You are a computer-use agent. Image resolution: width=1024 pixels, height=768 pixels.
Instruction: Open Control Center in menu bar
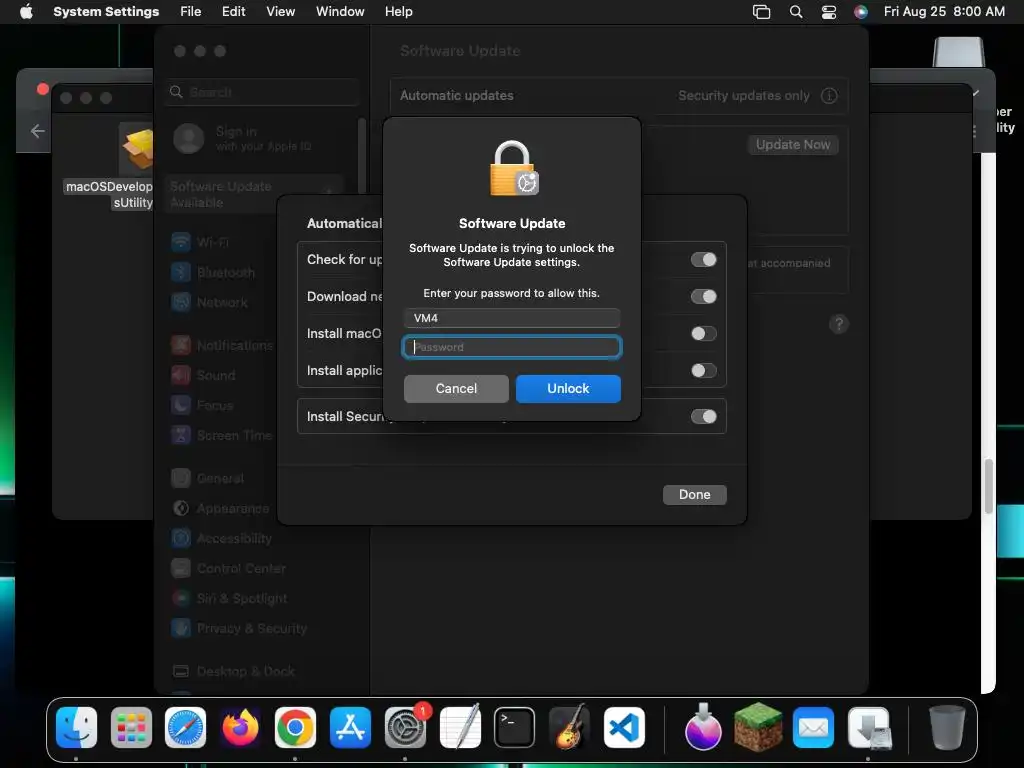pyautogui.click(x=829, y=12)
